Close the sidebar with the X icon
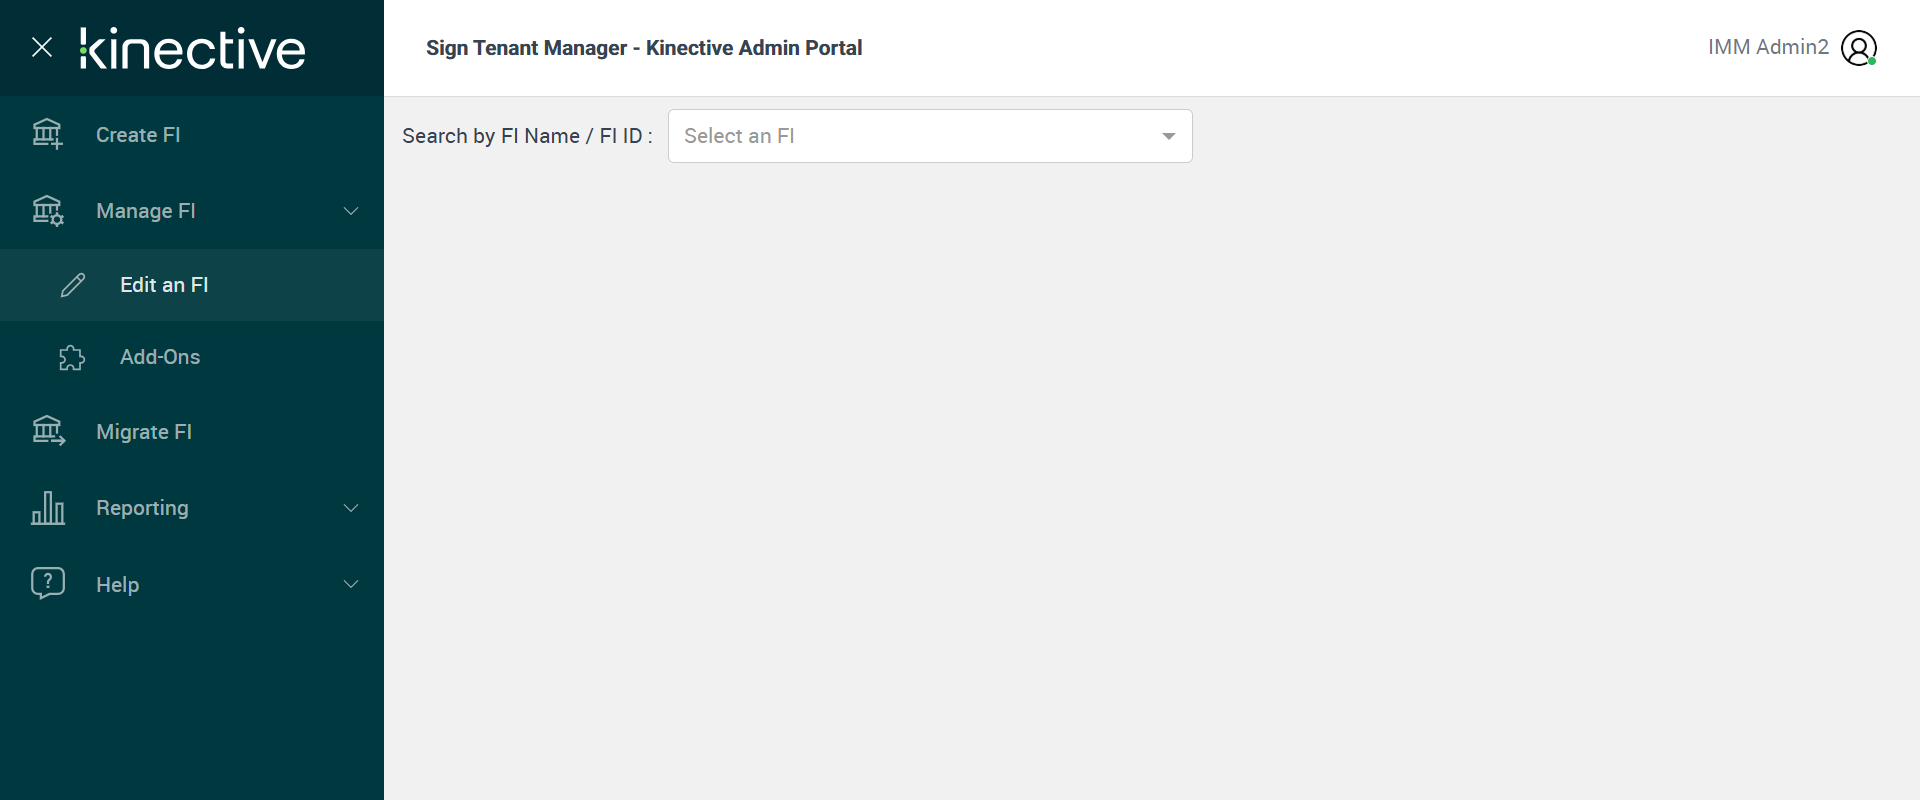 click(x=42, y=47)
